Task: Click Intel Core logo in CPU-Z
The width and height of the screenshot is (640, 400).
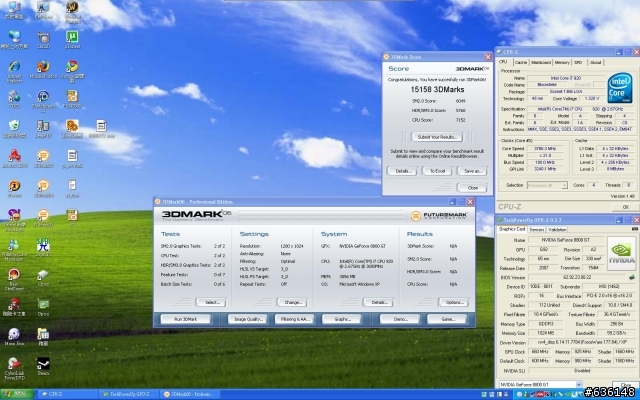Action: (620, 87)
